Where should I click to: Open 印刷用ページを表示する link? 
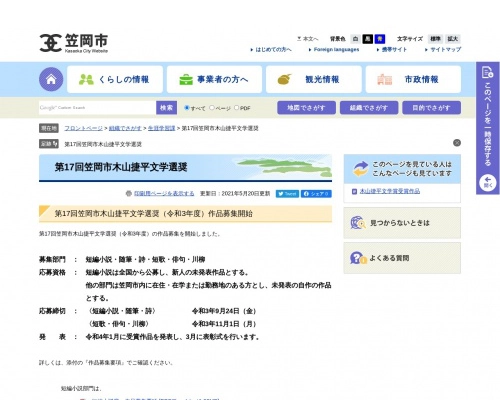coord(164,194)
